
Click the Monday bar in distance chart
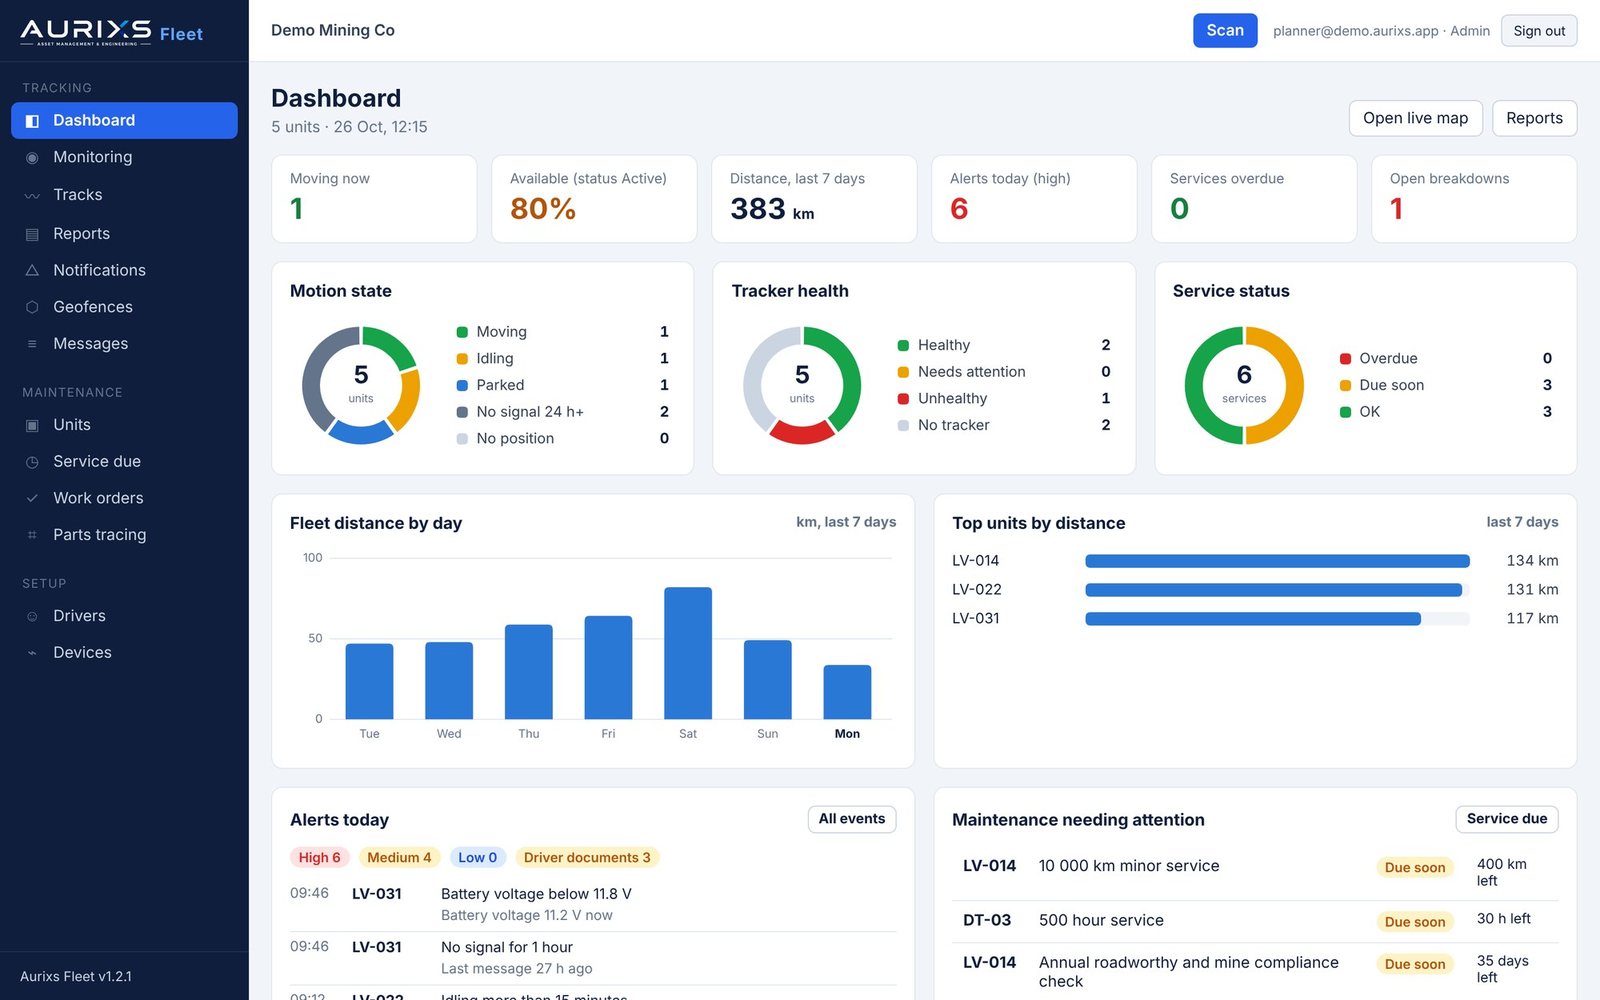coord(847,692)
